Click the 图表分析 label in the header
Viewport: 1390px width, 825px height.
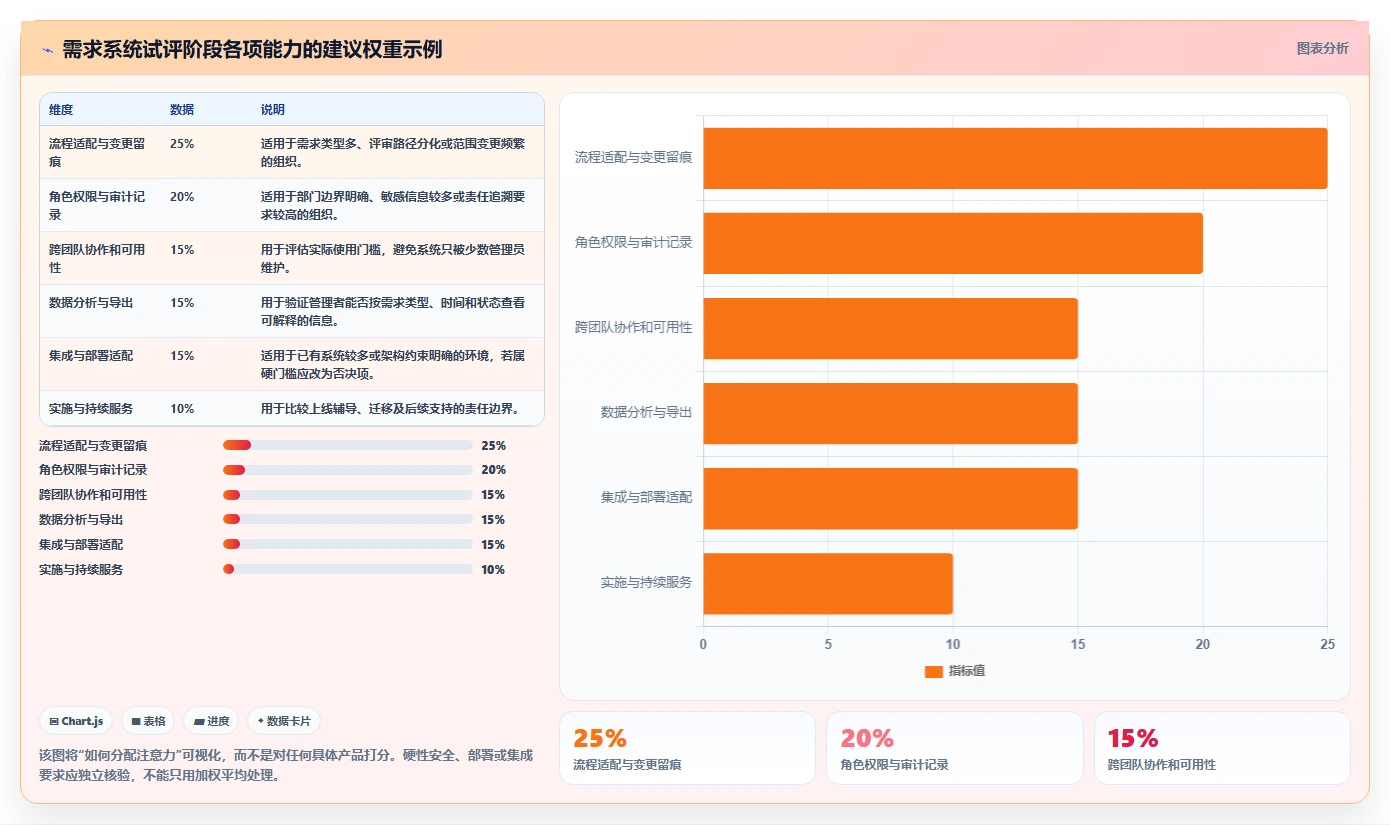pyautogui.click(x=1322, y=48)
